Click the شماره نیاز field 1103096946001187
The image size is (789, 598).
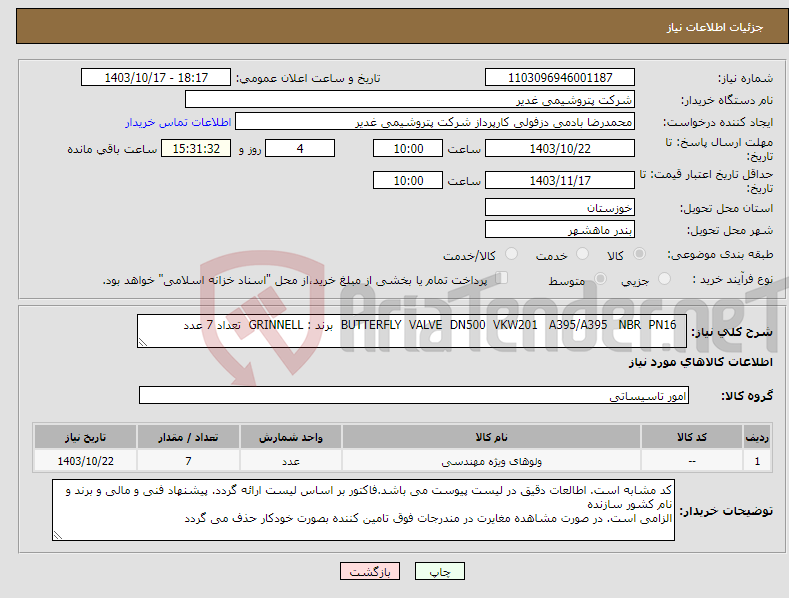pos(560,78)
